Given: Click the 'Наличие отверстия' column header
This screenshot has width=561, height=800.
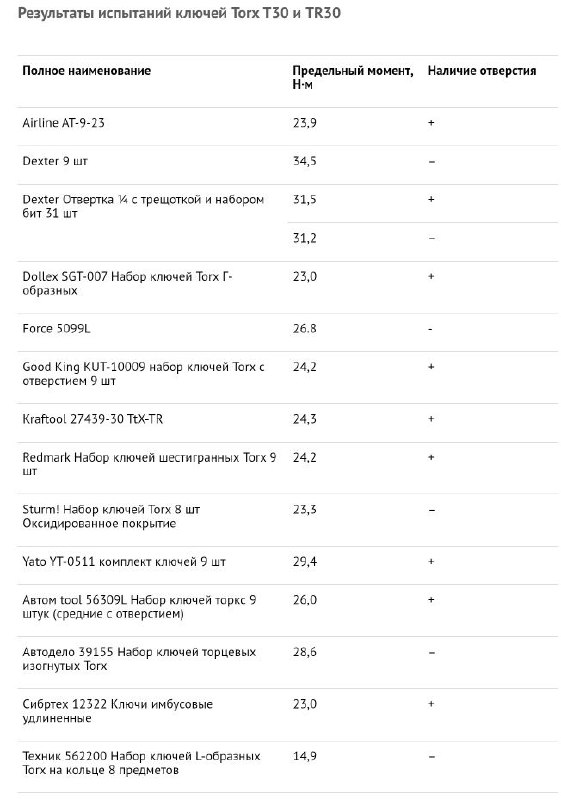Looking at the screenshot, I should pos(482,71).
